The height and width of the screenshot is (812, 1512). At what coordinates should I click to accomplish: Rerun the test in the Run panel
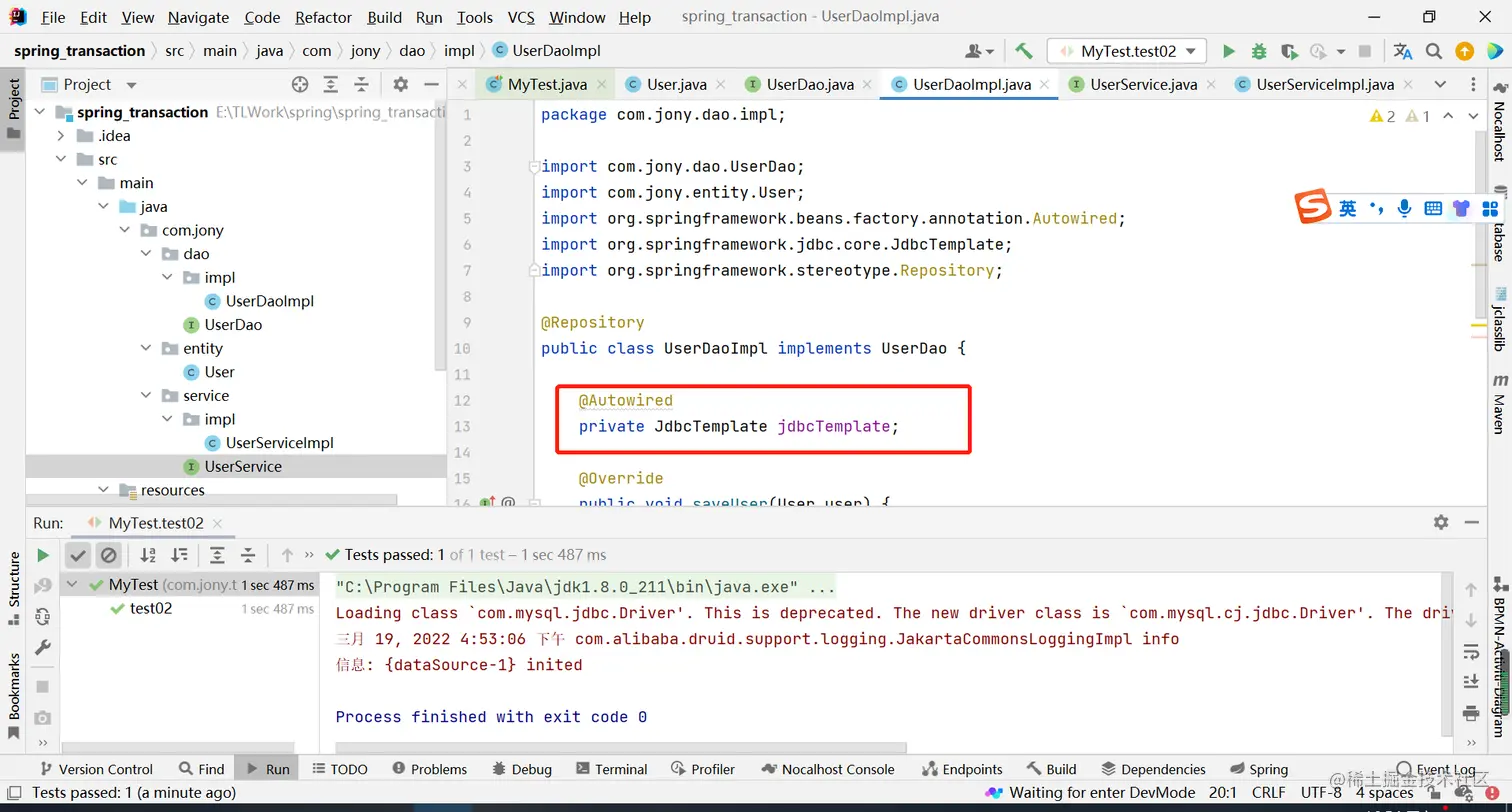tap(43, 555)
